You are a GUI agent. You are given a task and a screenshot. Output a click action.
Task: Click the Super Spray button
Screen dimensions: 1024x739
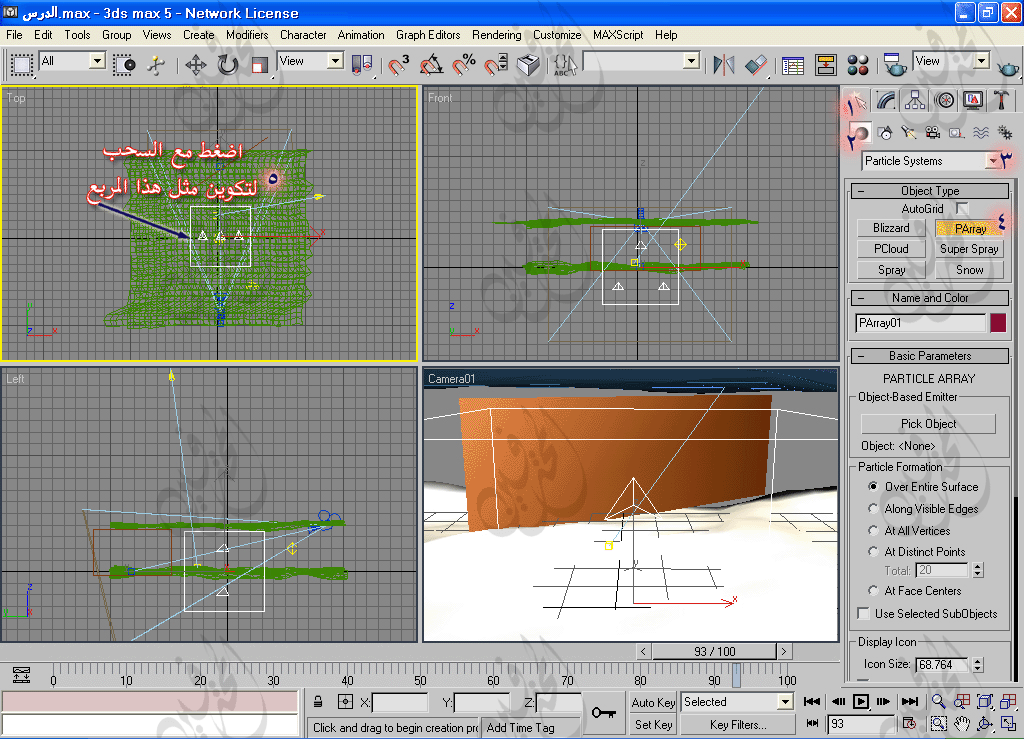tap(969, 249)
